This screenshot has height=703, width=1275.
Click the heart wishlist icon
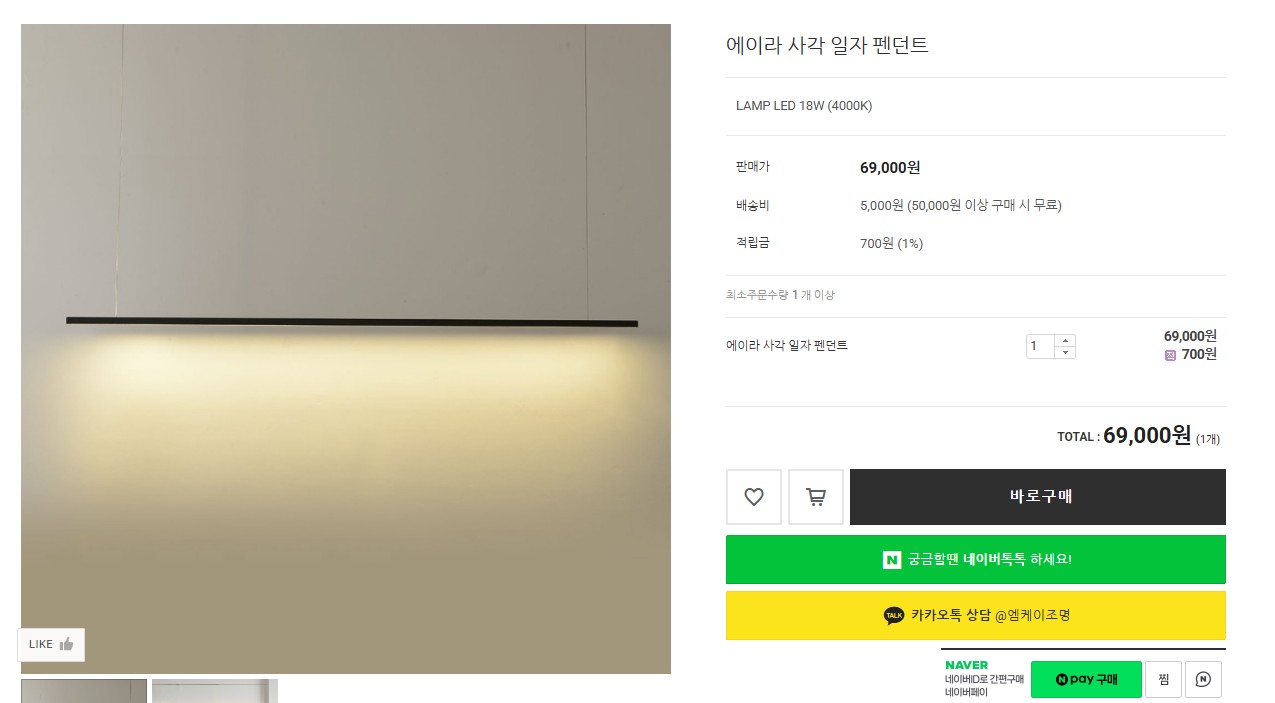[754, 497]
